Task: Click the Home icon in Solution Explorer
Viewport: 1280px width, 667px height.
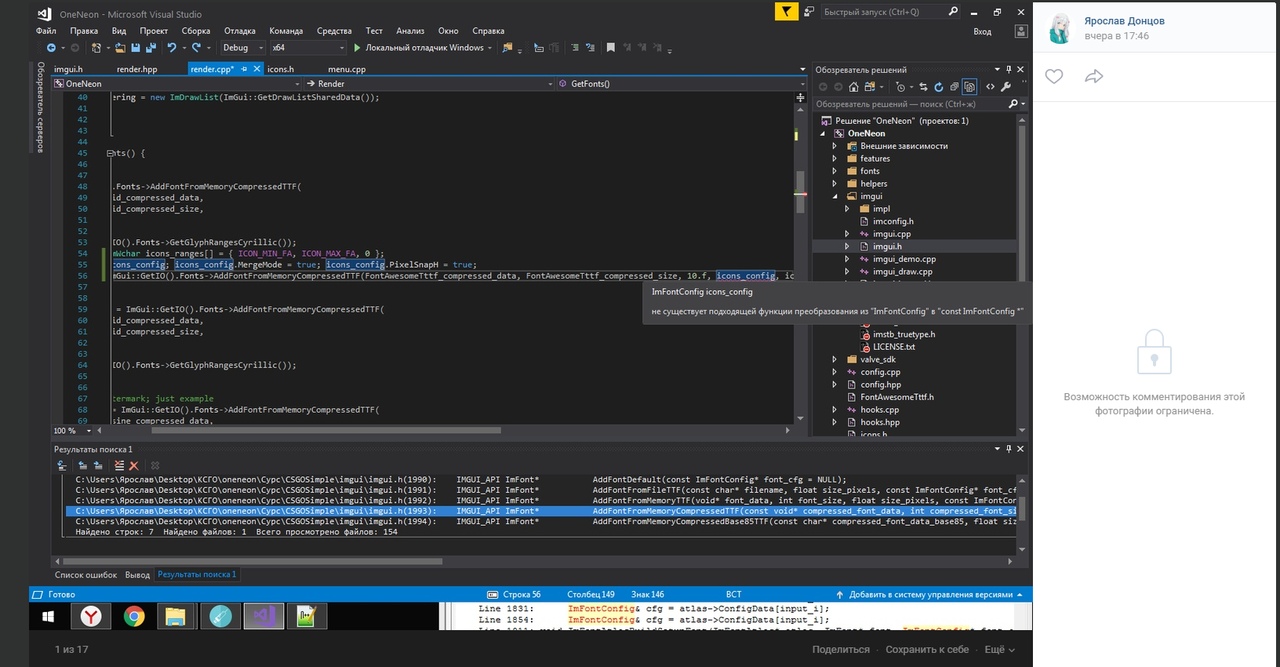Action: [856, 87]
